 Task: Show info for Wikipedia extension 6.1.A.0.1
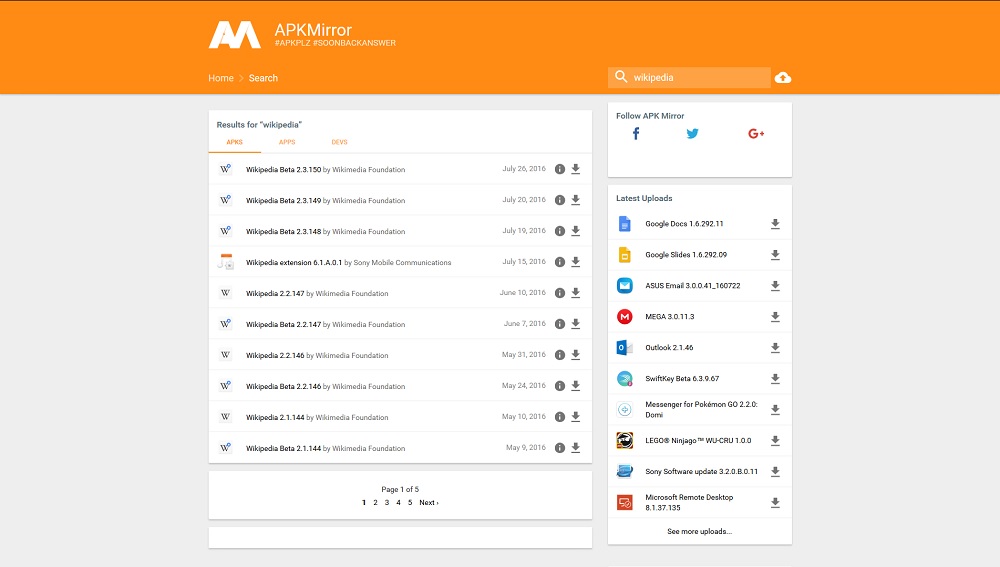pos(559,261)
